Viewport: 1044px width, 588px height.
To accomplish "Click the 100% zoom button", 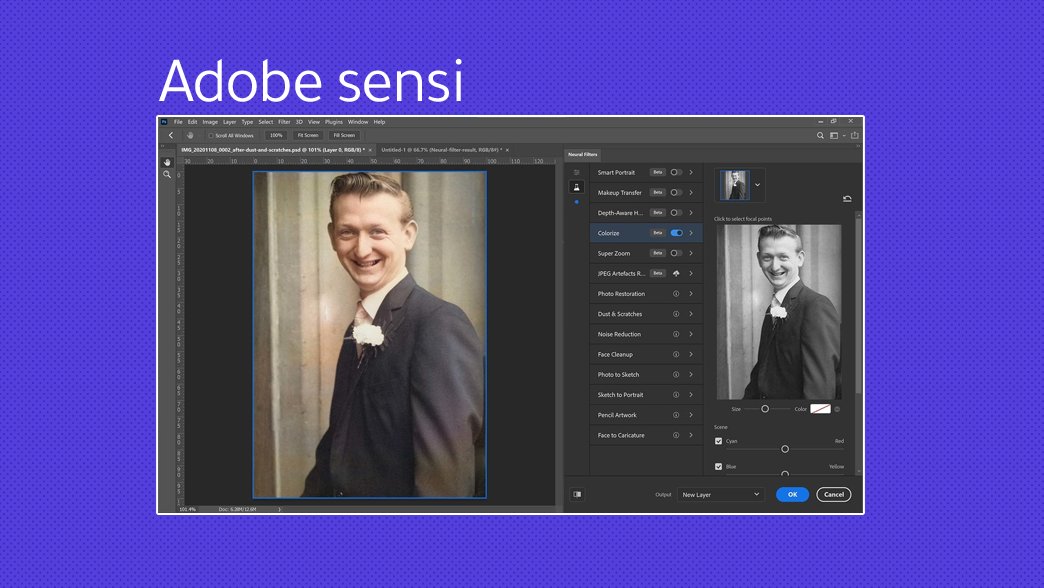I will click(x=276, y=135).
